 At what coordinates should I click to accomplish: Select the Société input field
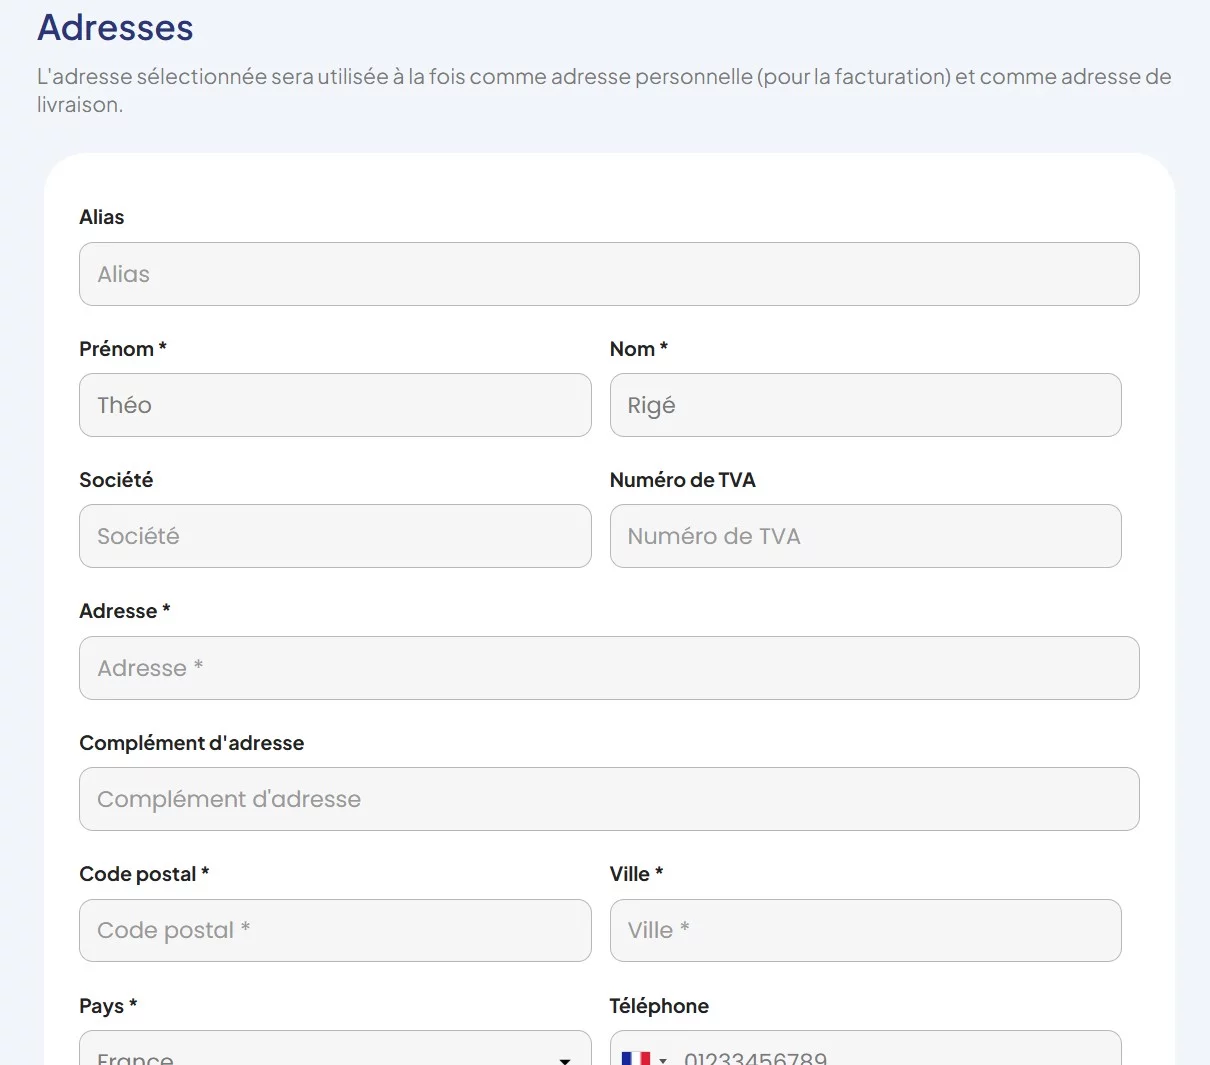[x=334, y=536]
